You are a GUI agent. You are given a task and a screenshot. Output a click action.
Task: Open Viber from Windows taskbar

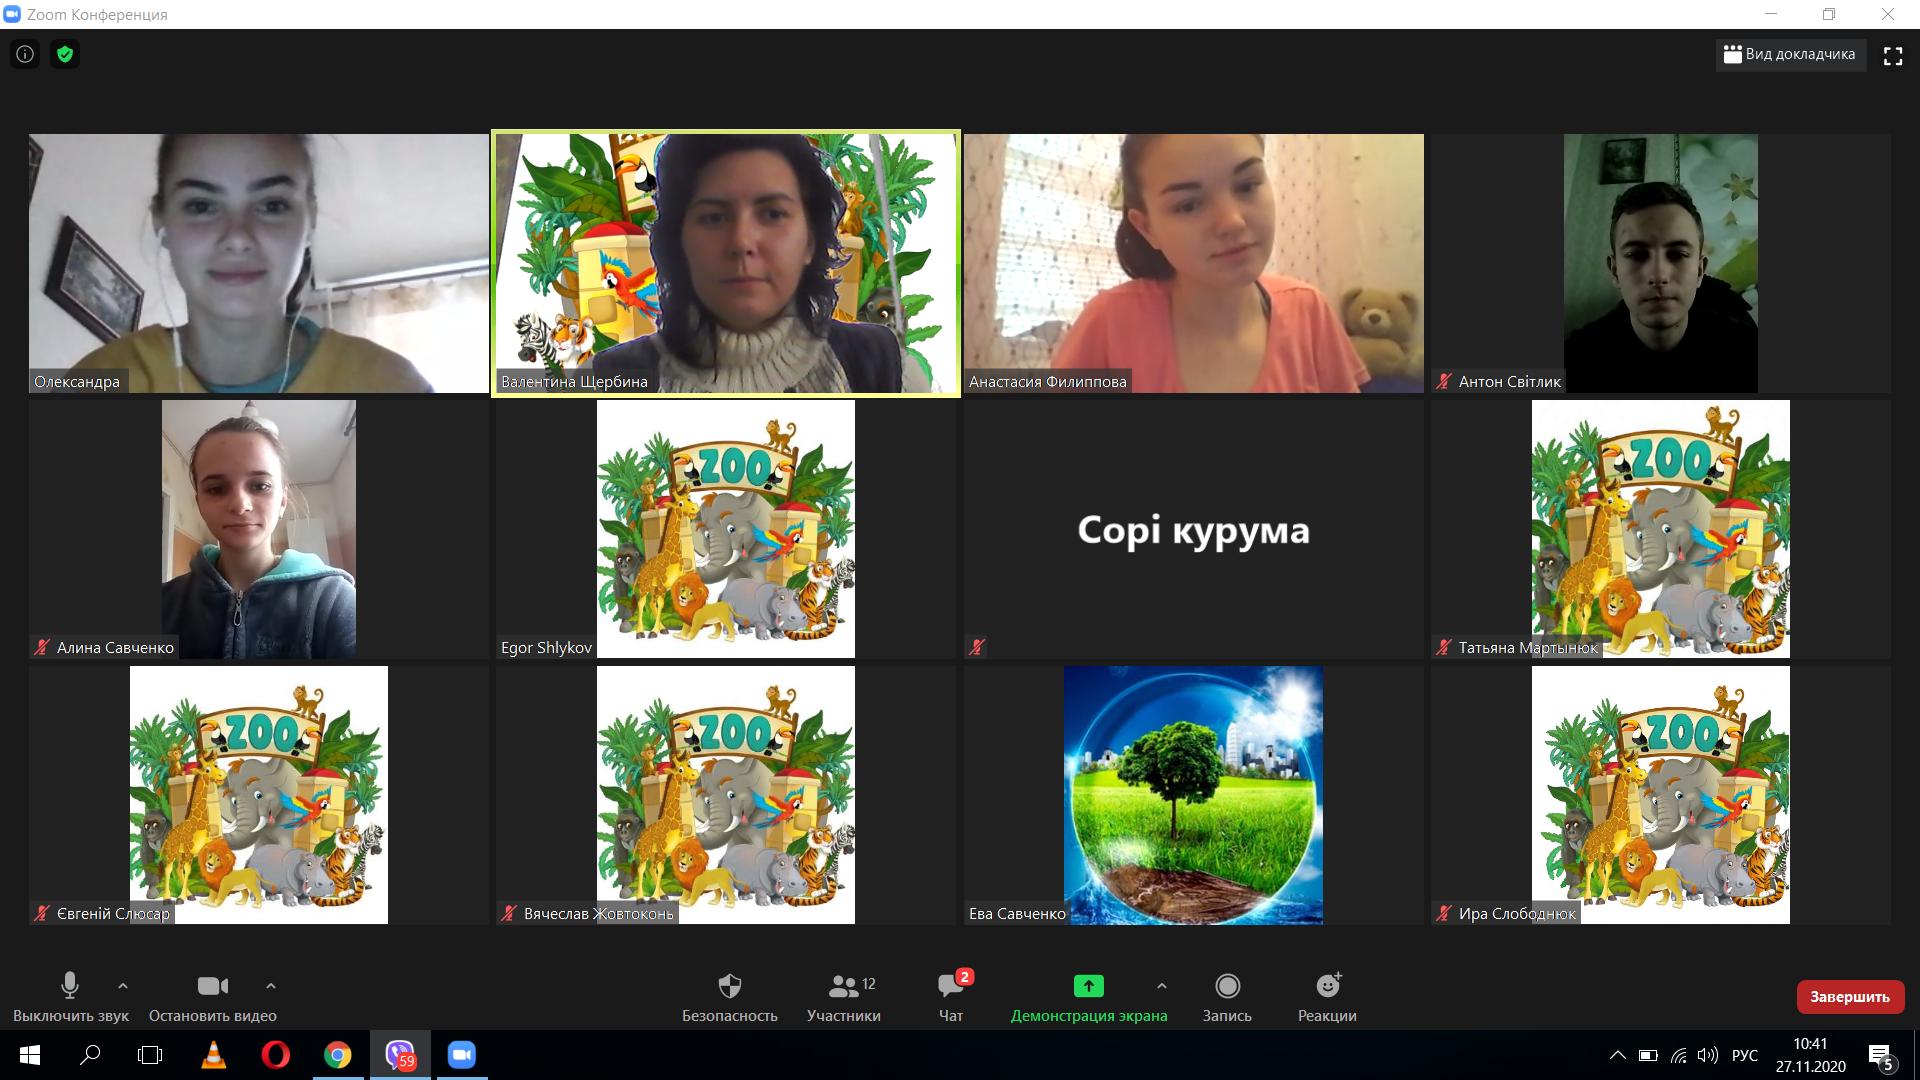coord(400,1055)
